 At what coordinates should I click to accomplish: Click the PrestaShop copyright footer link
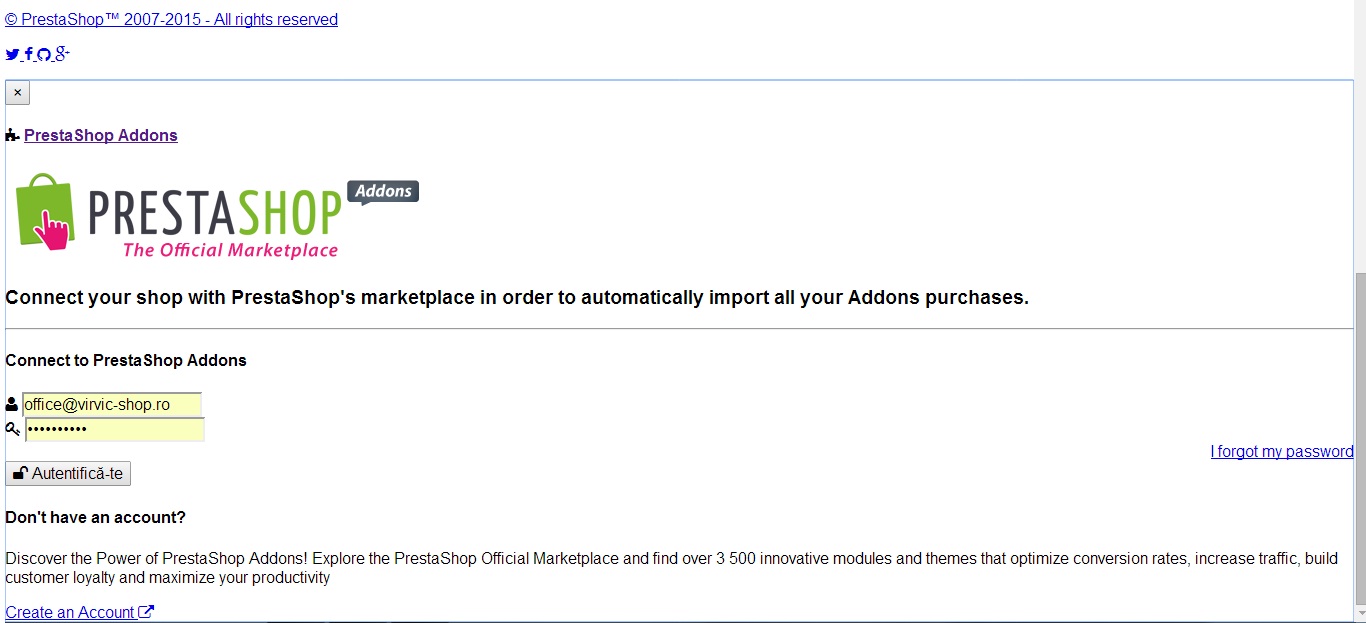tap(171, 20)
